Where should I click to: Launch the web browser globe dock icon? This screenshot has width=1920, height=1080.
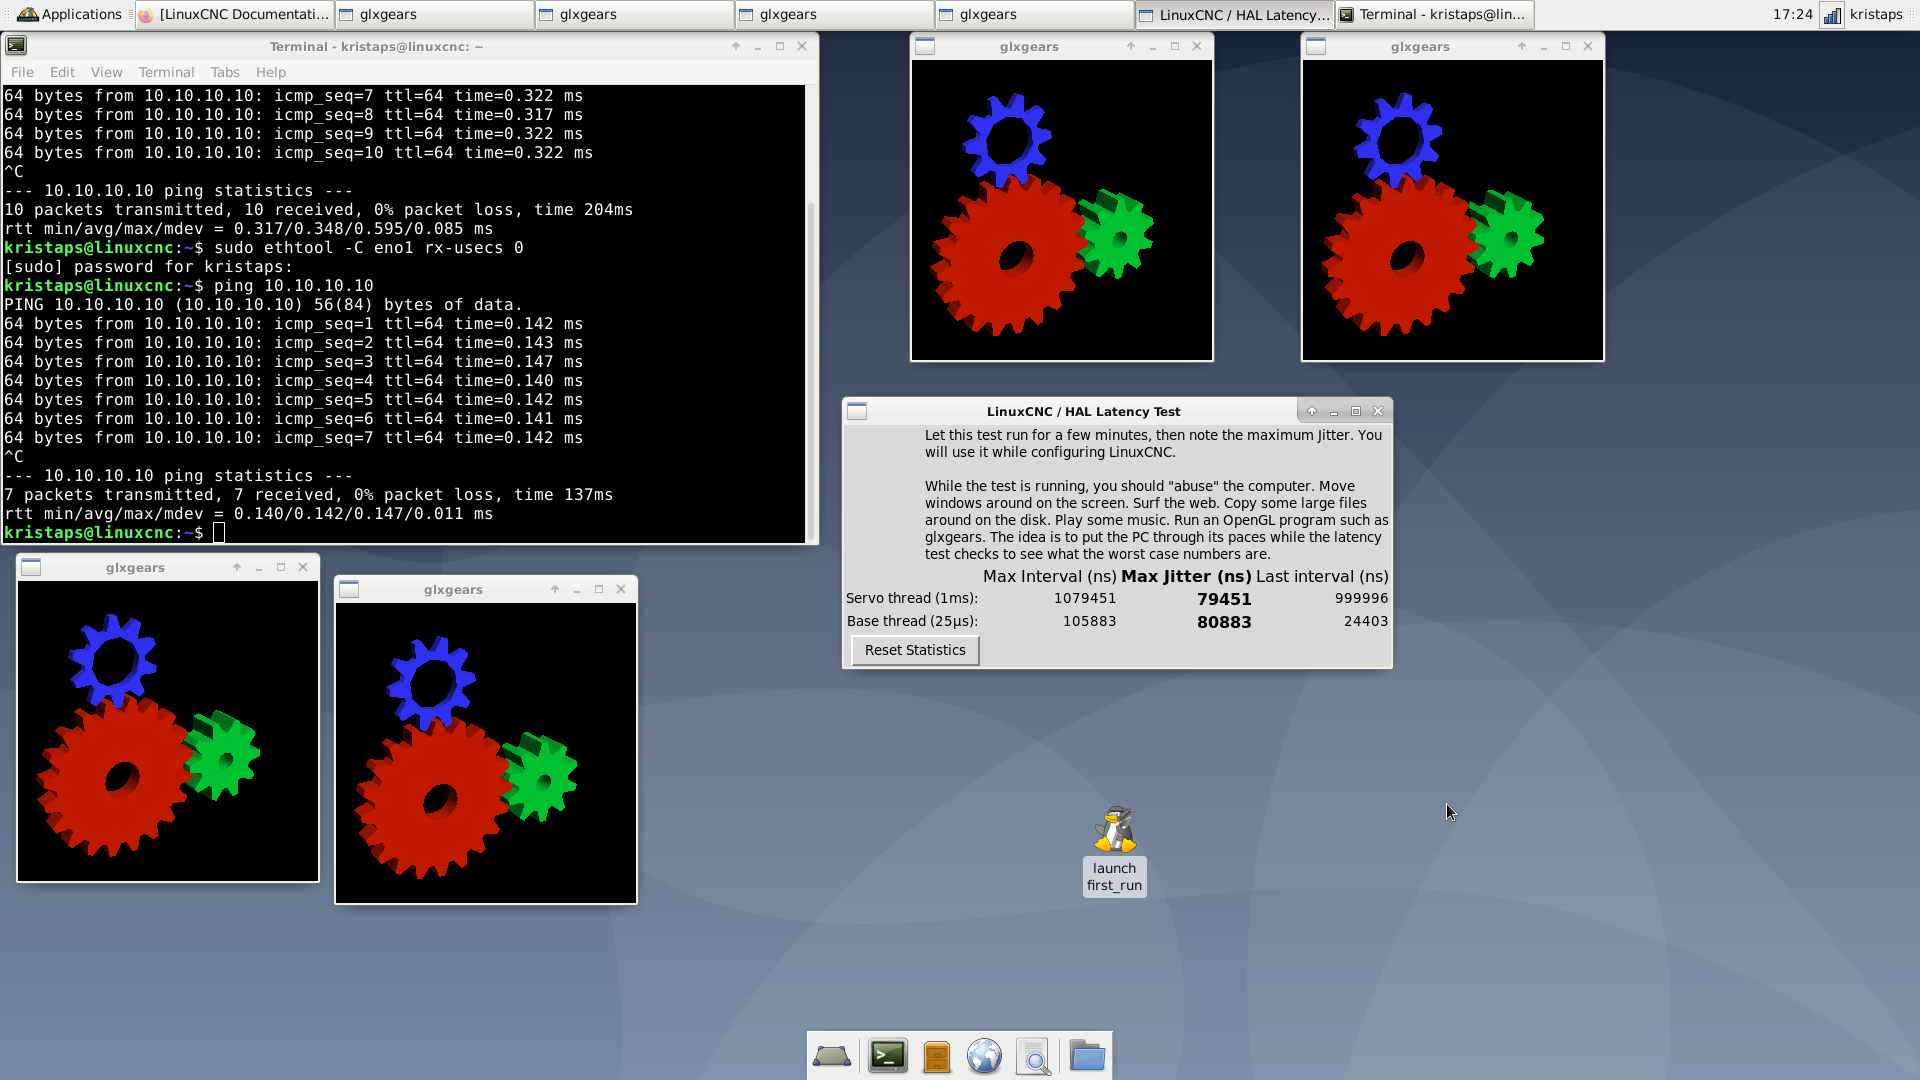[x=984, y=1056]
